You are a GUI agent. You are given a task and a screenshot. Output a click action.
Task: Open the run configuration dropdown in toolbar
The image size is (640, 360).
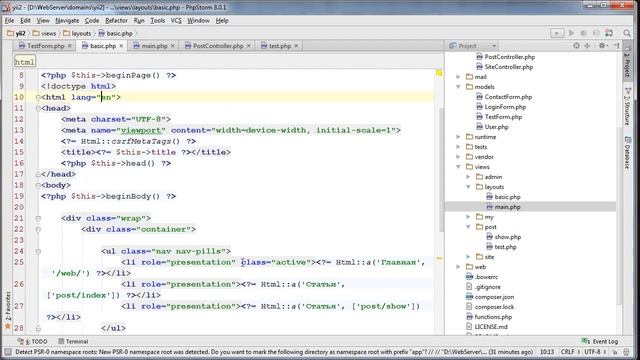point(557,33)
